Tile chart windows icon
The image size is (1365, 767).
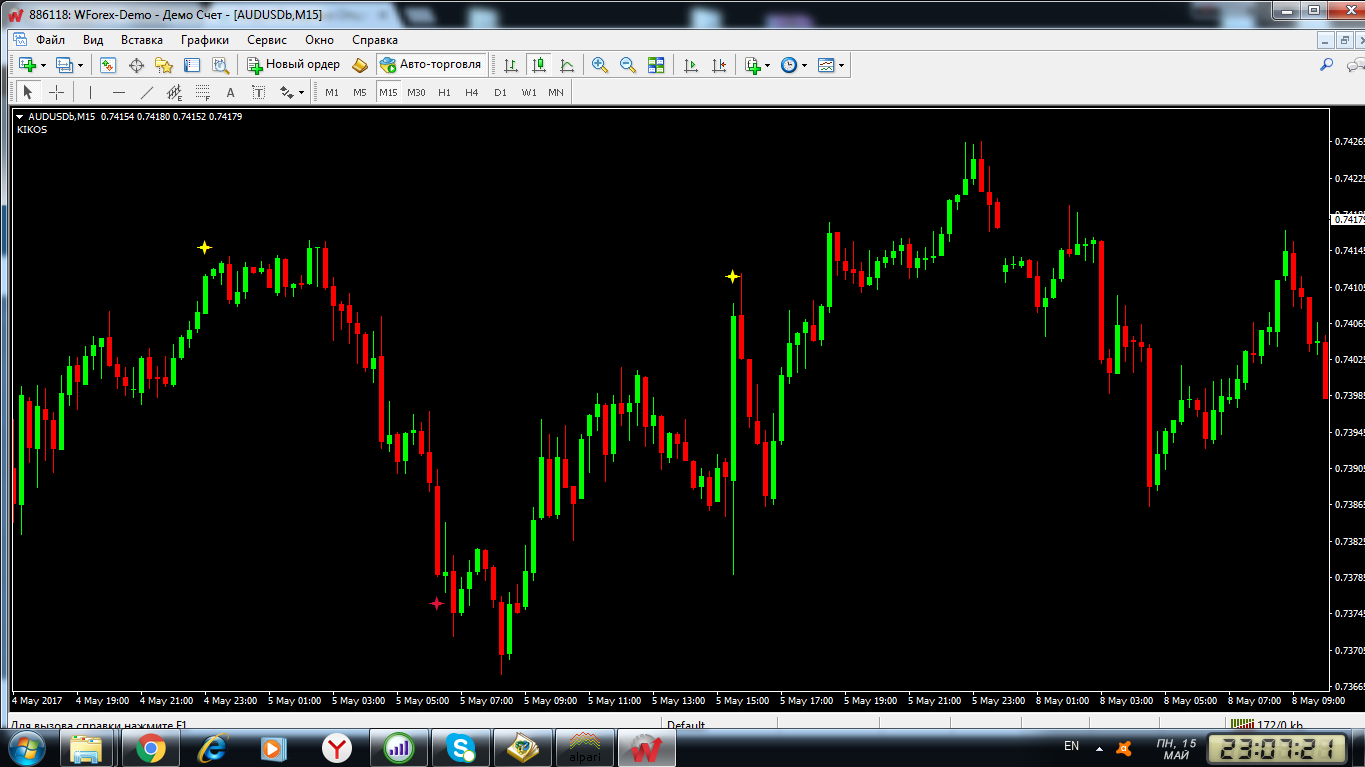[x=656, y=65]
